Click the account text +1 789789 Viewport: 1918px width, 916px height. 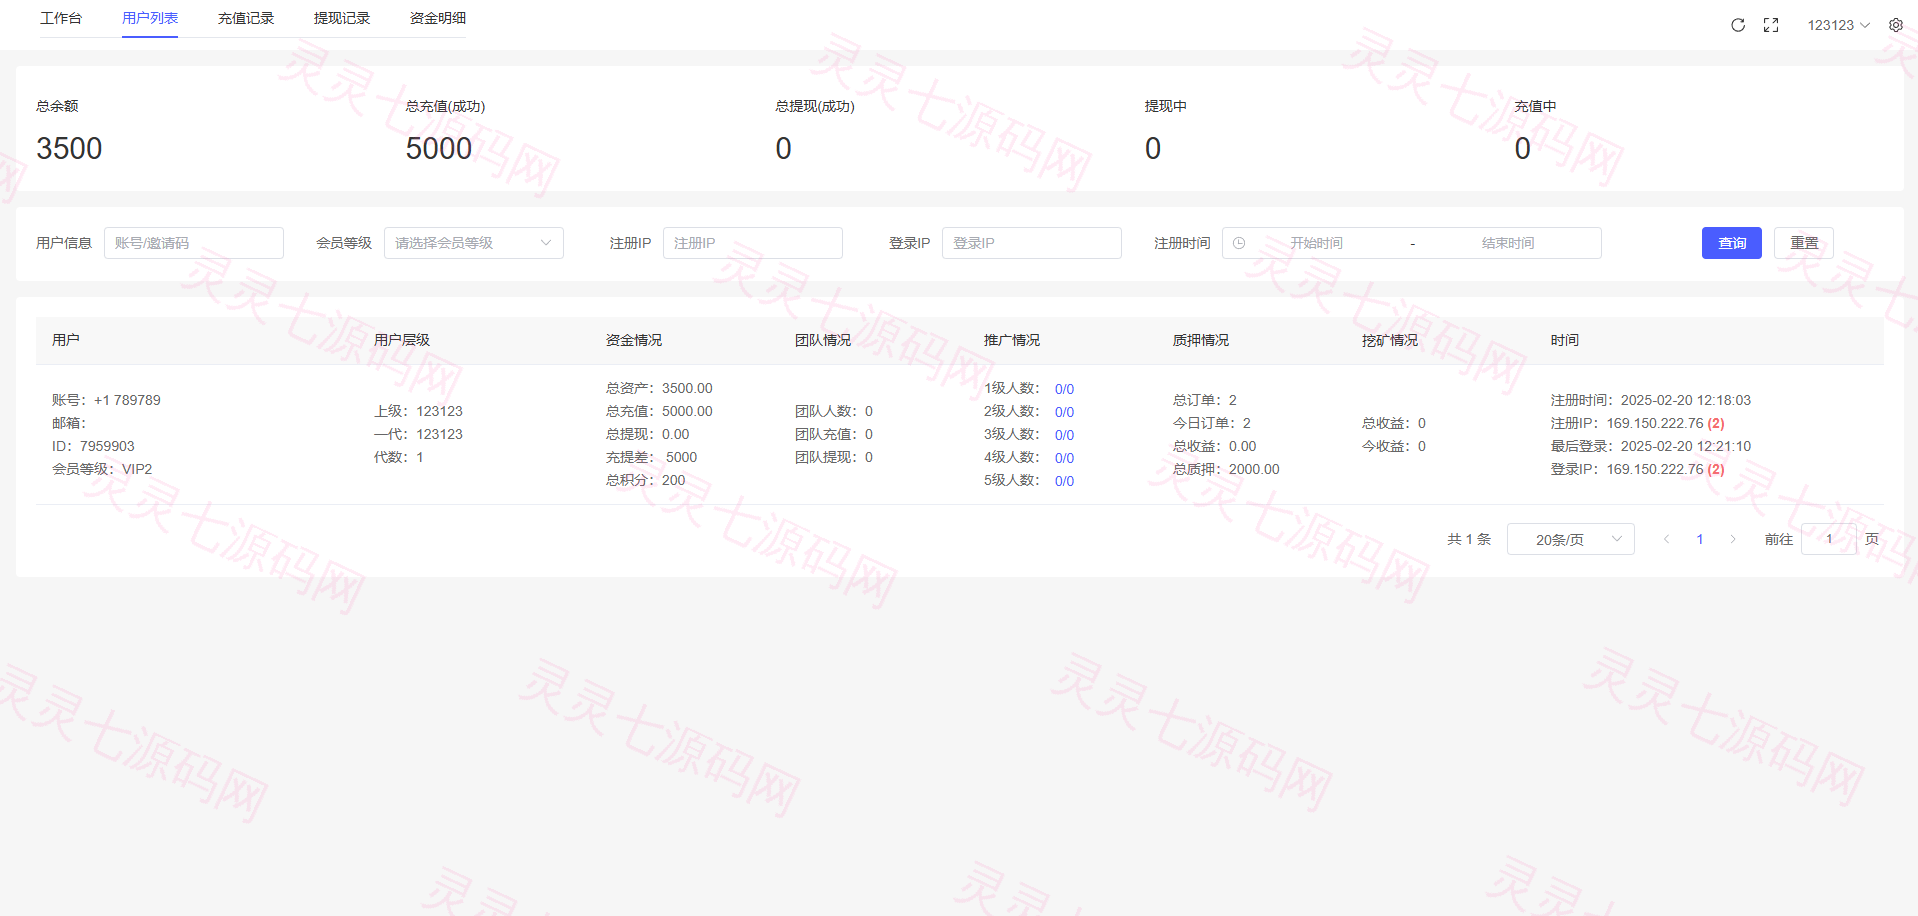127,400
